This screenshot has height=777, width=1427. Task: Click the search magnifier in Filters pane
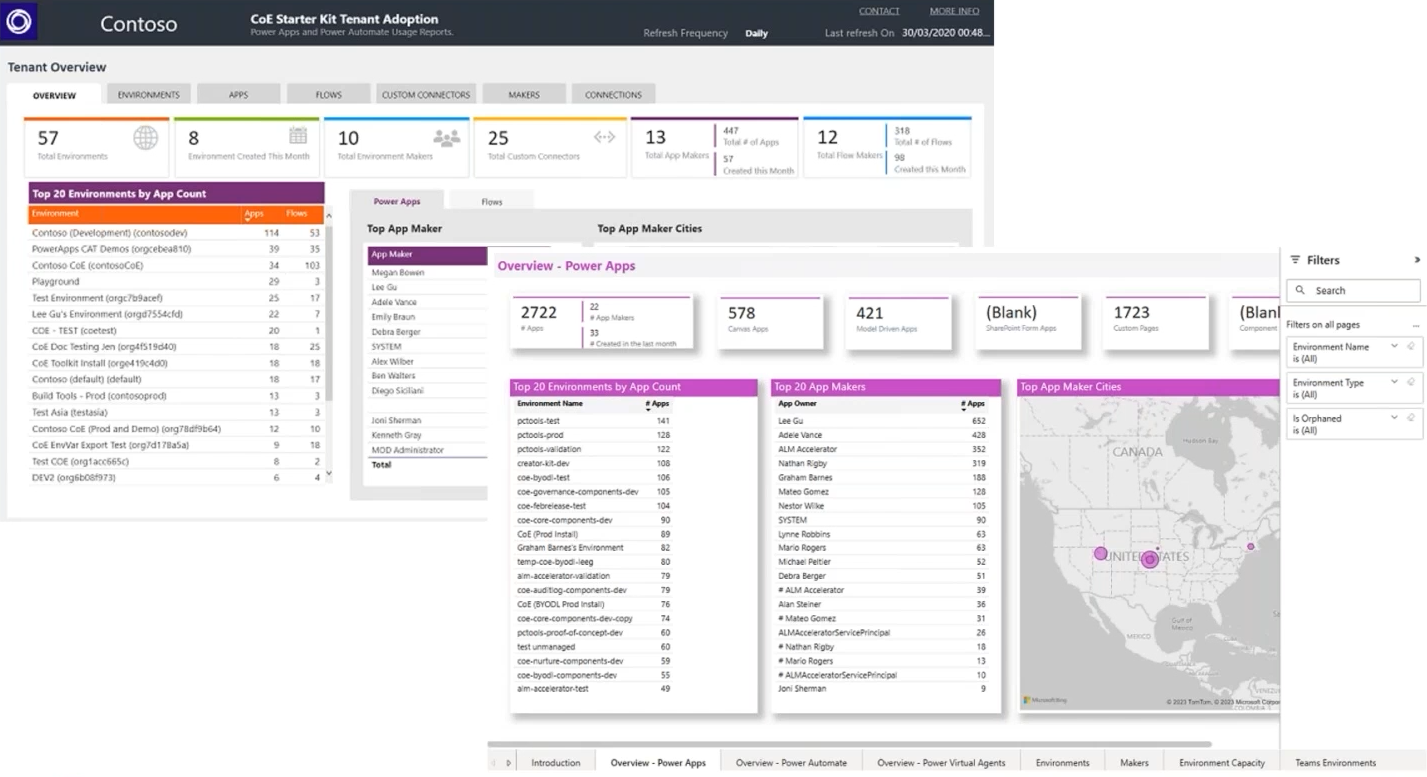click(1301, 291)
